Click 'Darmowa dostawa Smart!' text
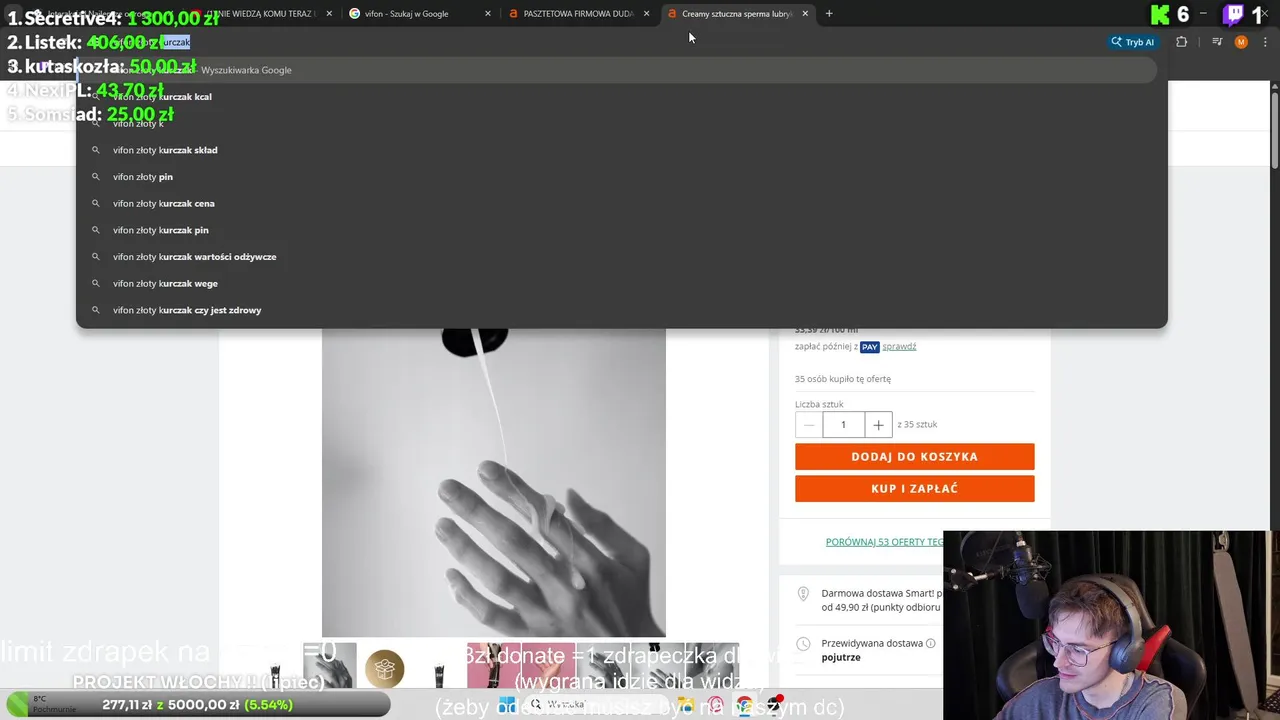 878,593
